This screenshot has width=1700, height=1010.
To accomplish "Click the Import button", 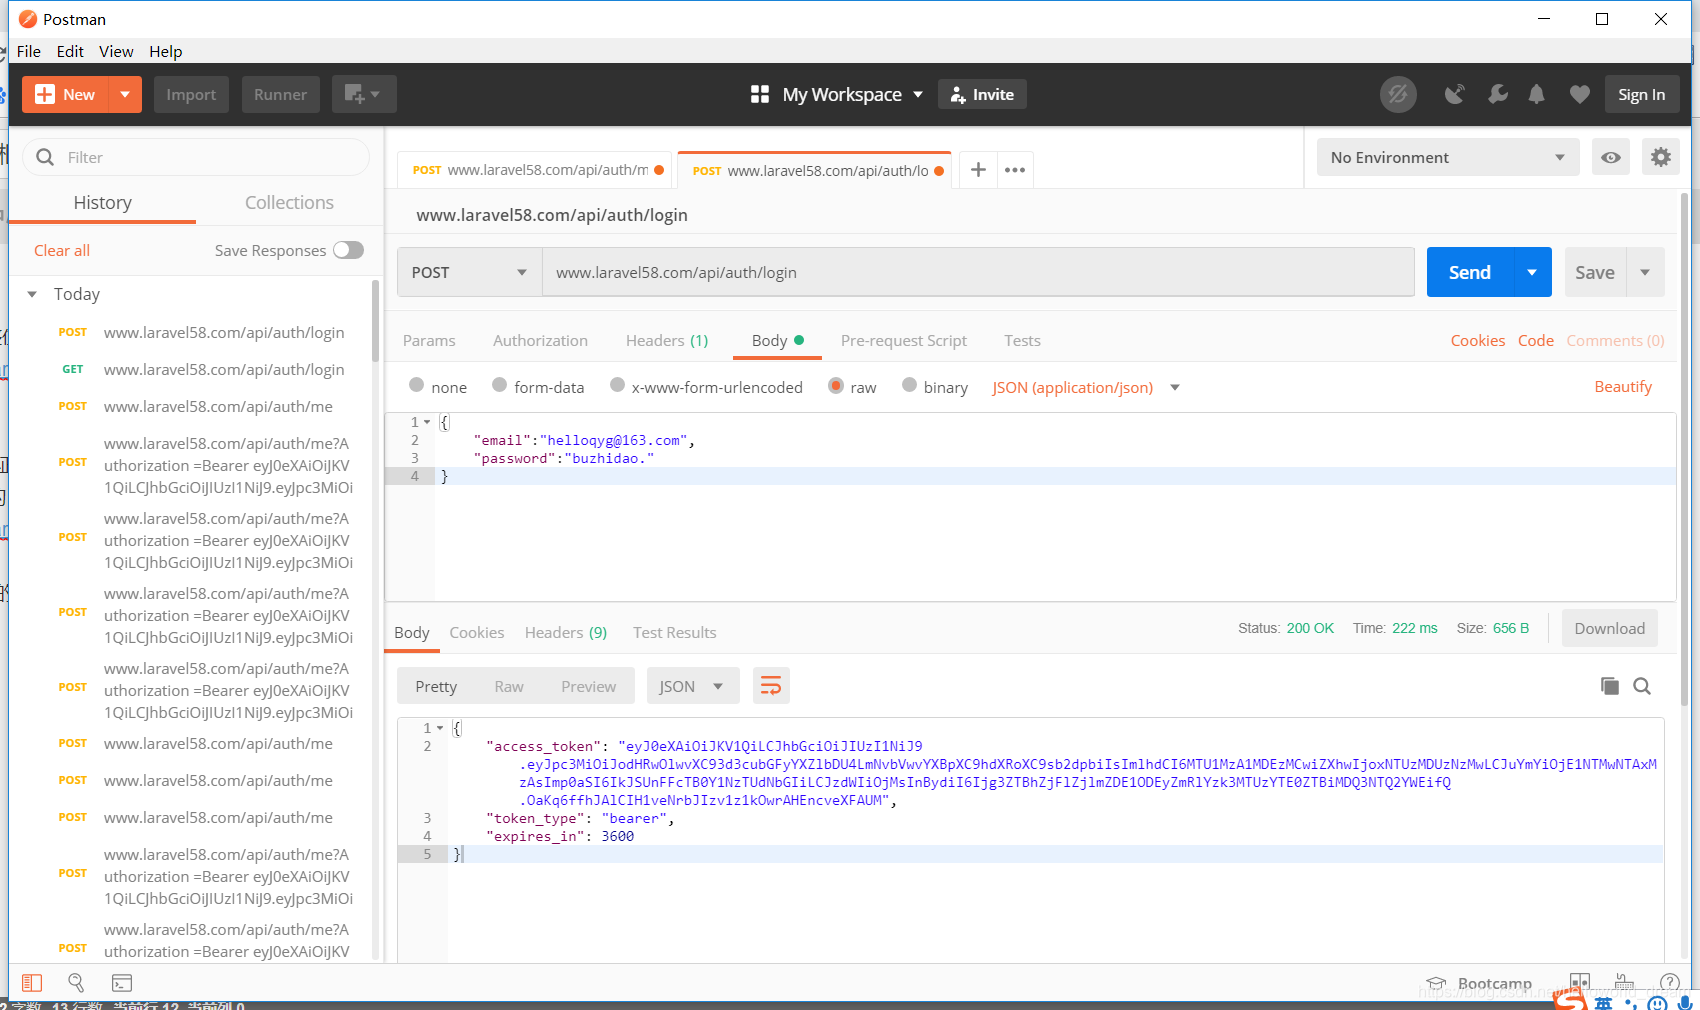I will point(191,94).
